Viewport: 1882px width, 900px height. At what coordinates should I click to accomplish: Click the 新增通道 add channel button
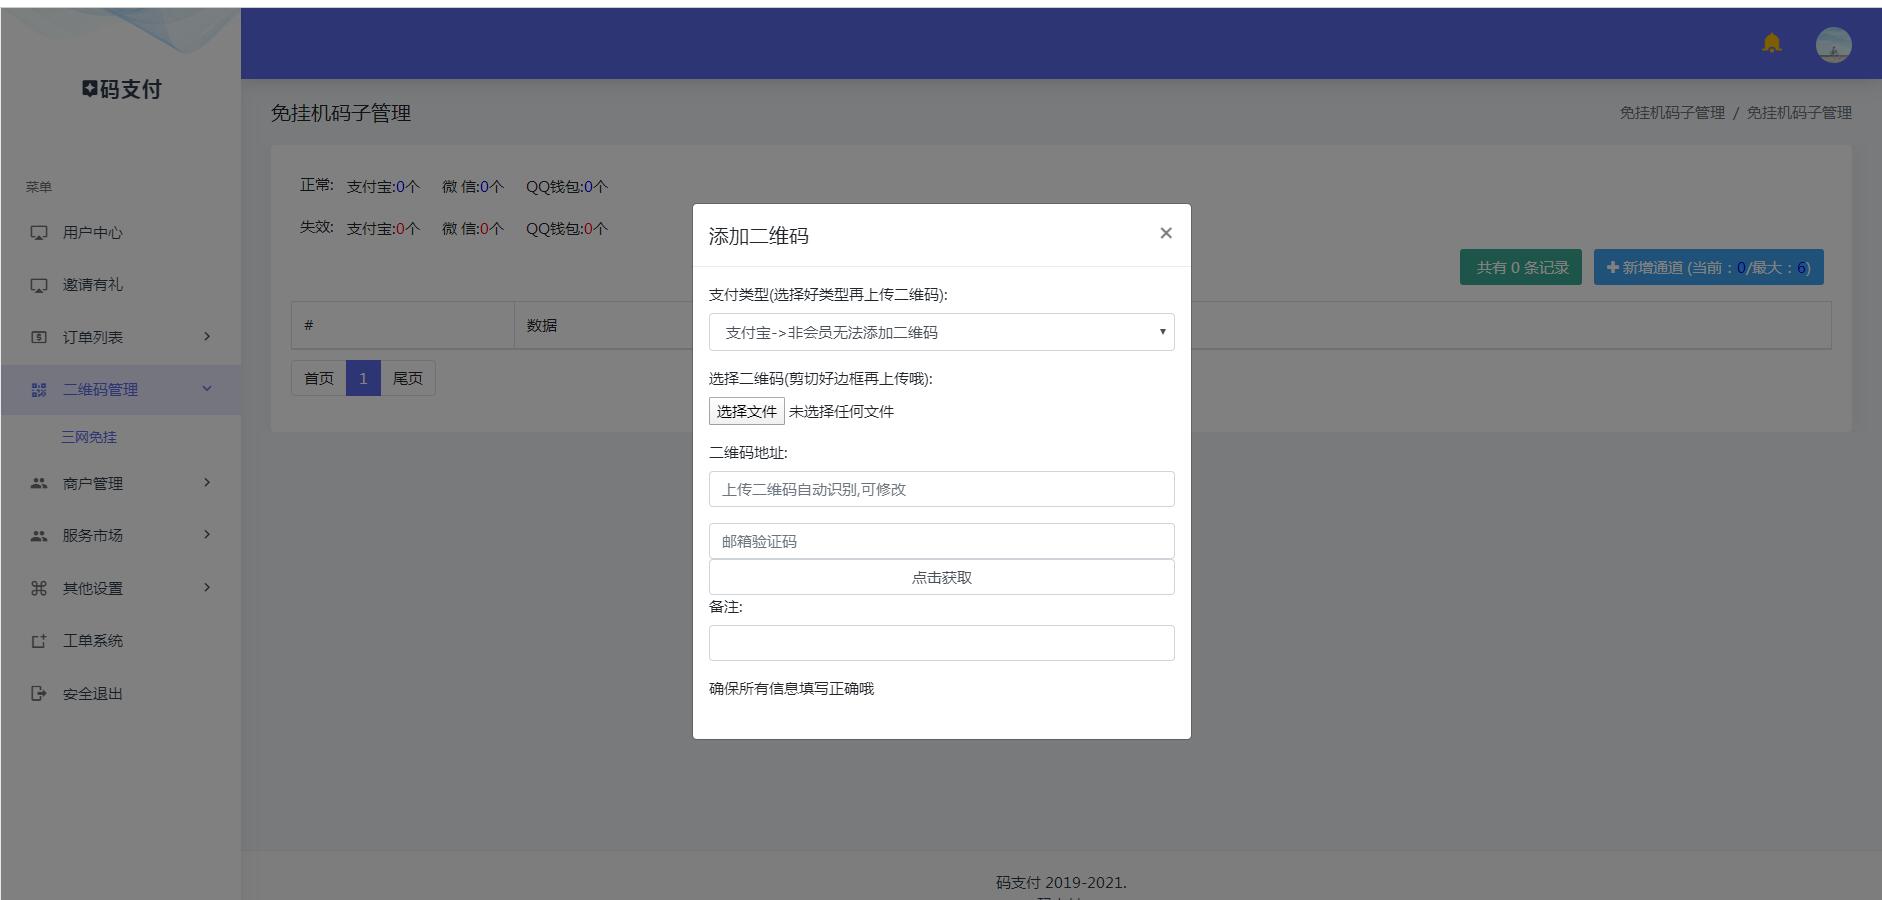1708,267
